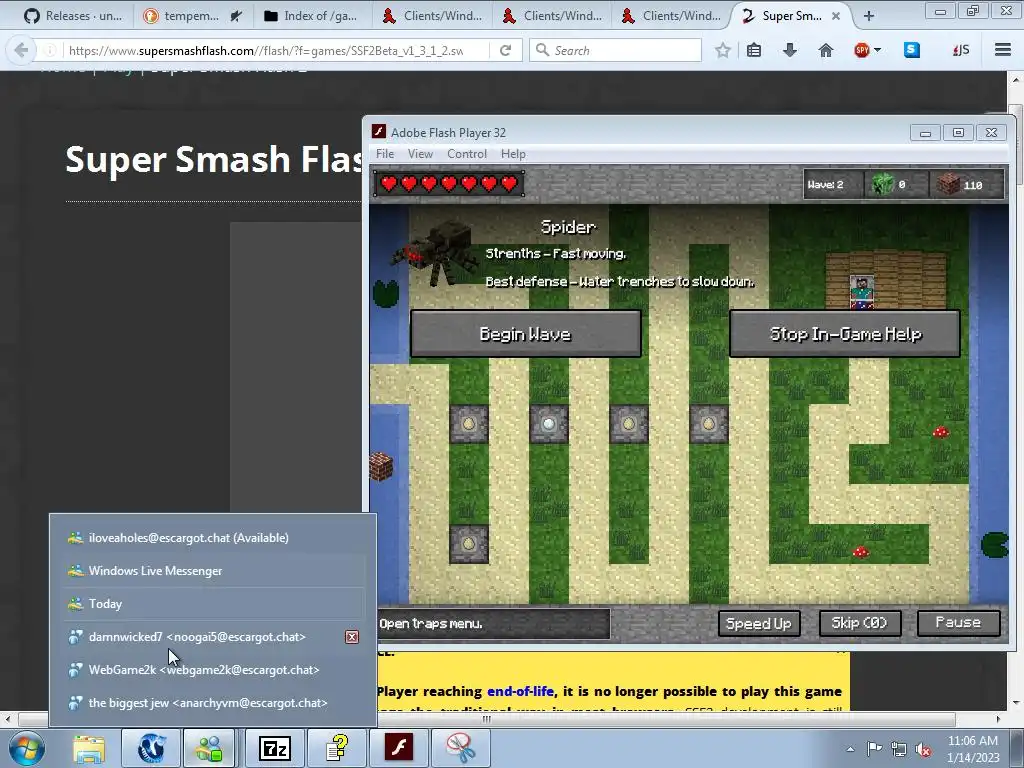Remove damnwicked7 entry with red X

tap(352, 637)
